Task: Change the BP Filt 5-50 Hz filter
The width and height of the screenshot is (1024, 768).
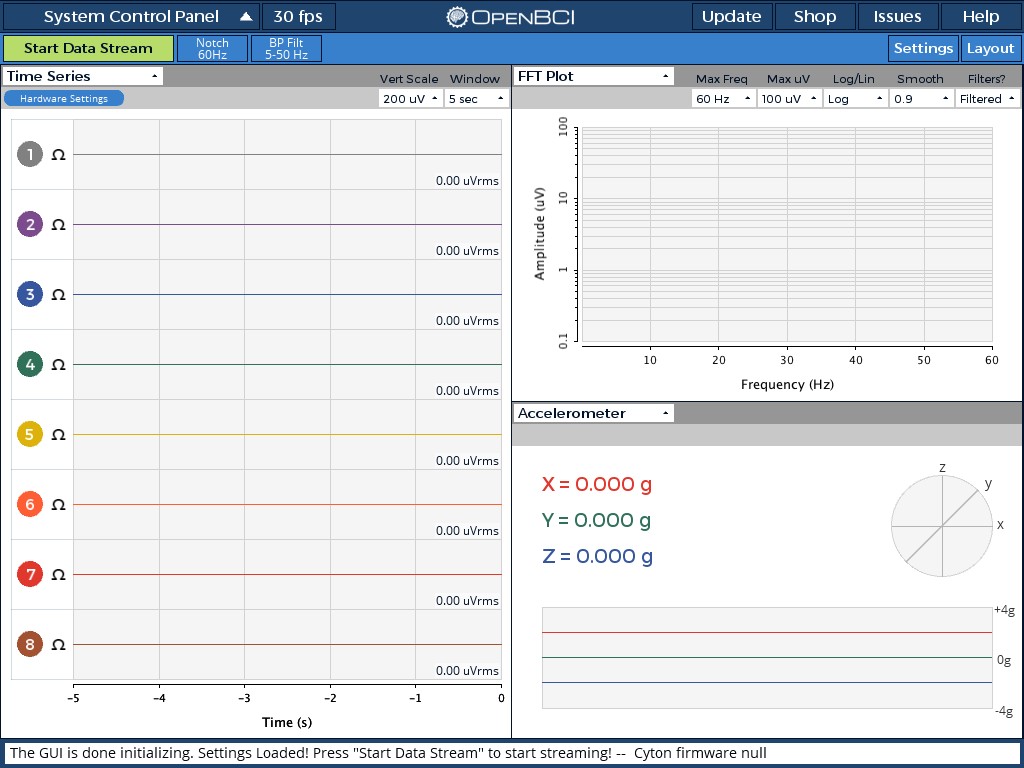Action: 286,48
